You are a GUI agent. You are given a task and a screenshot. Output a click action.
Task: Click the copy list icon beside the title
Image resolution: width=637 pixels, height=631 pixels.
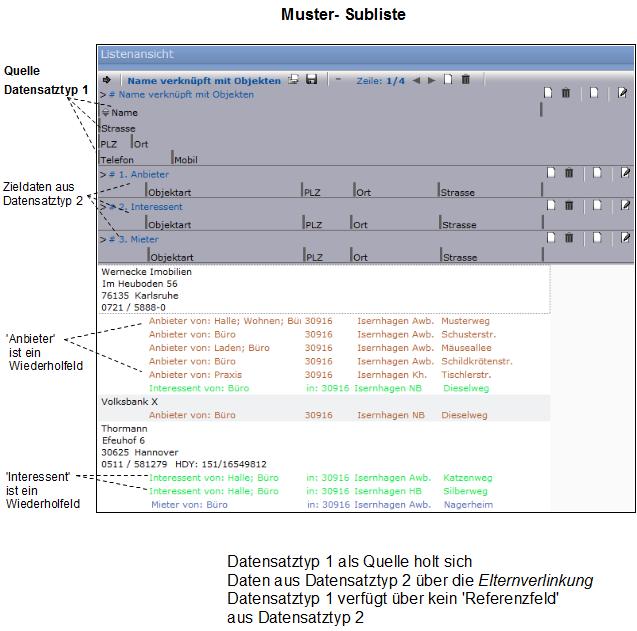pos(293,80)
